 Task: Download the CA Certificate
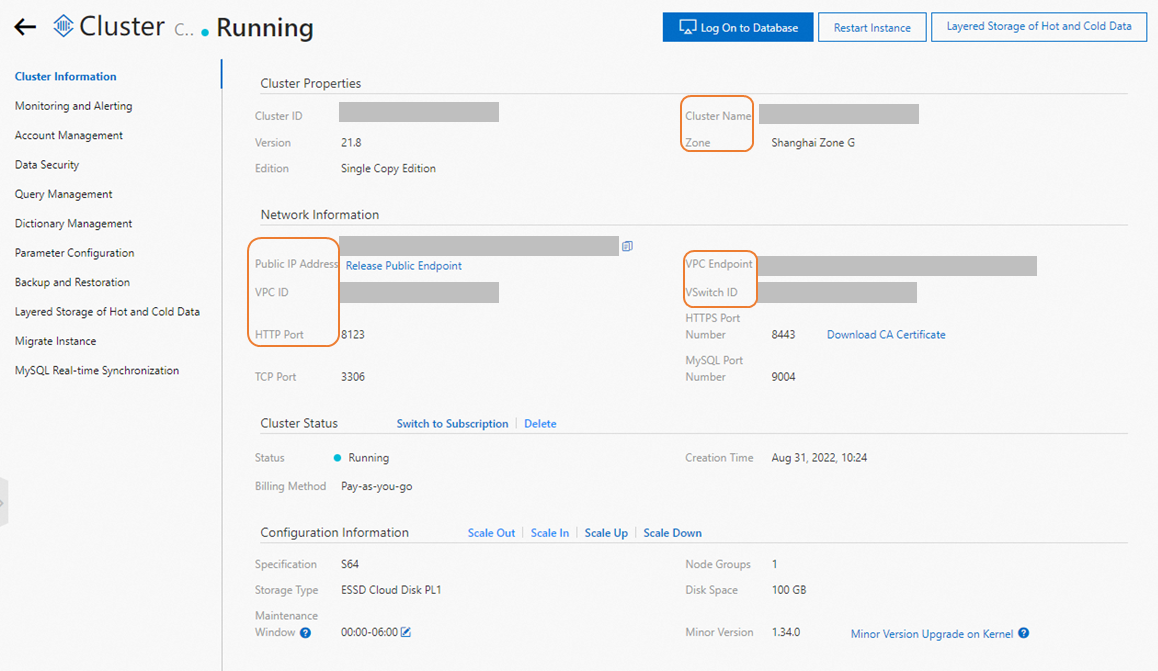[x=886, y=334]
